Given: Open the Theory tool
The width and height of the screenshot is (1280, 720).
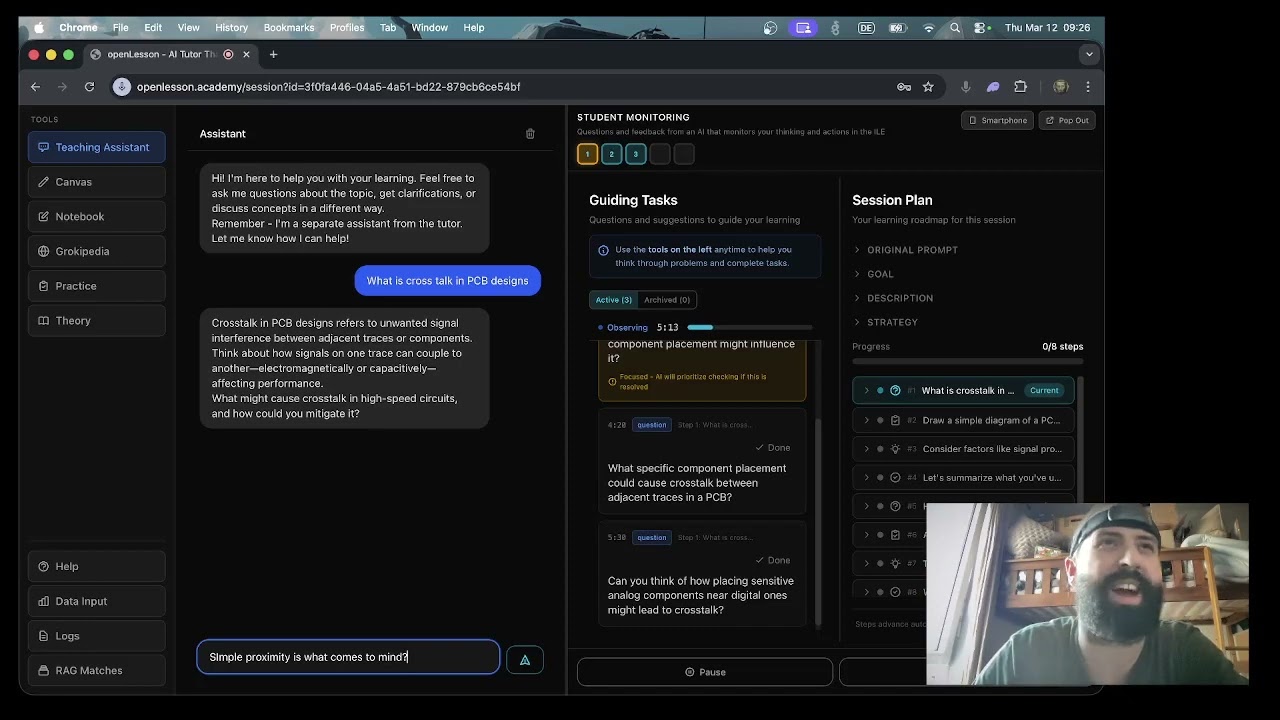Looking at the screenshot, I should tap(97, 321).
